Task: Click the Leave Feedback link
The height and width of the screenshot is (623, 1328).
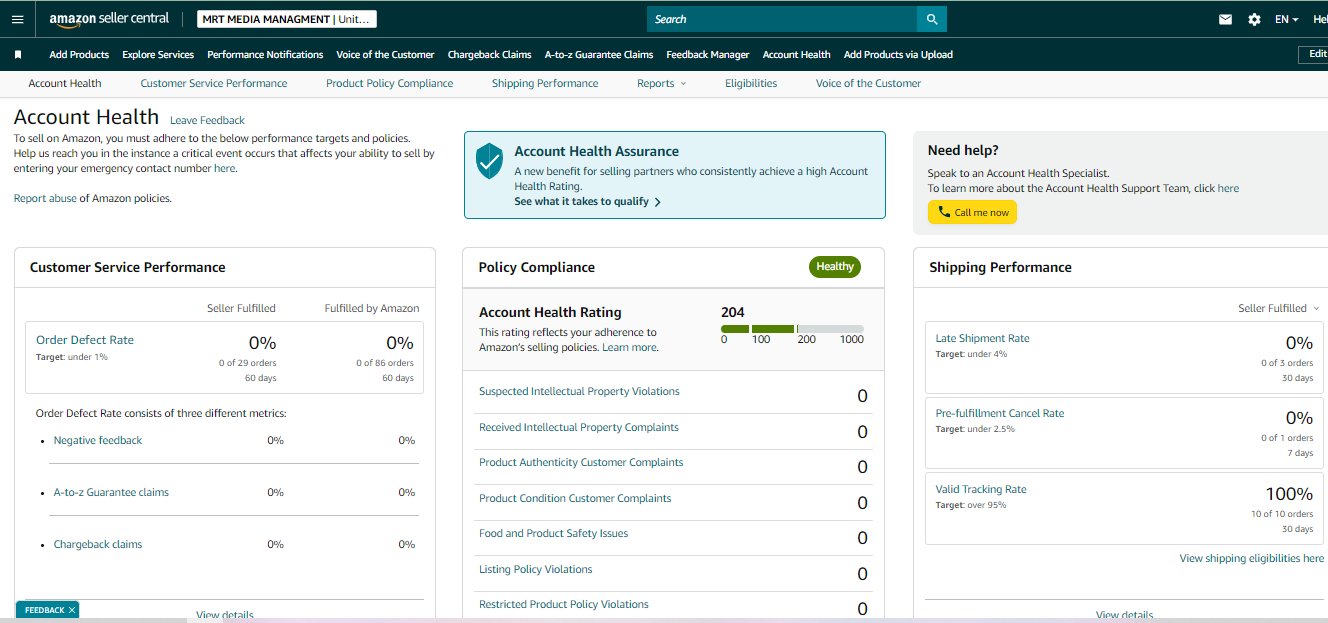Action: tap(207, 120)
